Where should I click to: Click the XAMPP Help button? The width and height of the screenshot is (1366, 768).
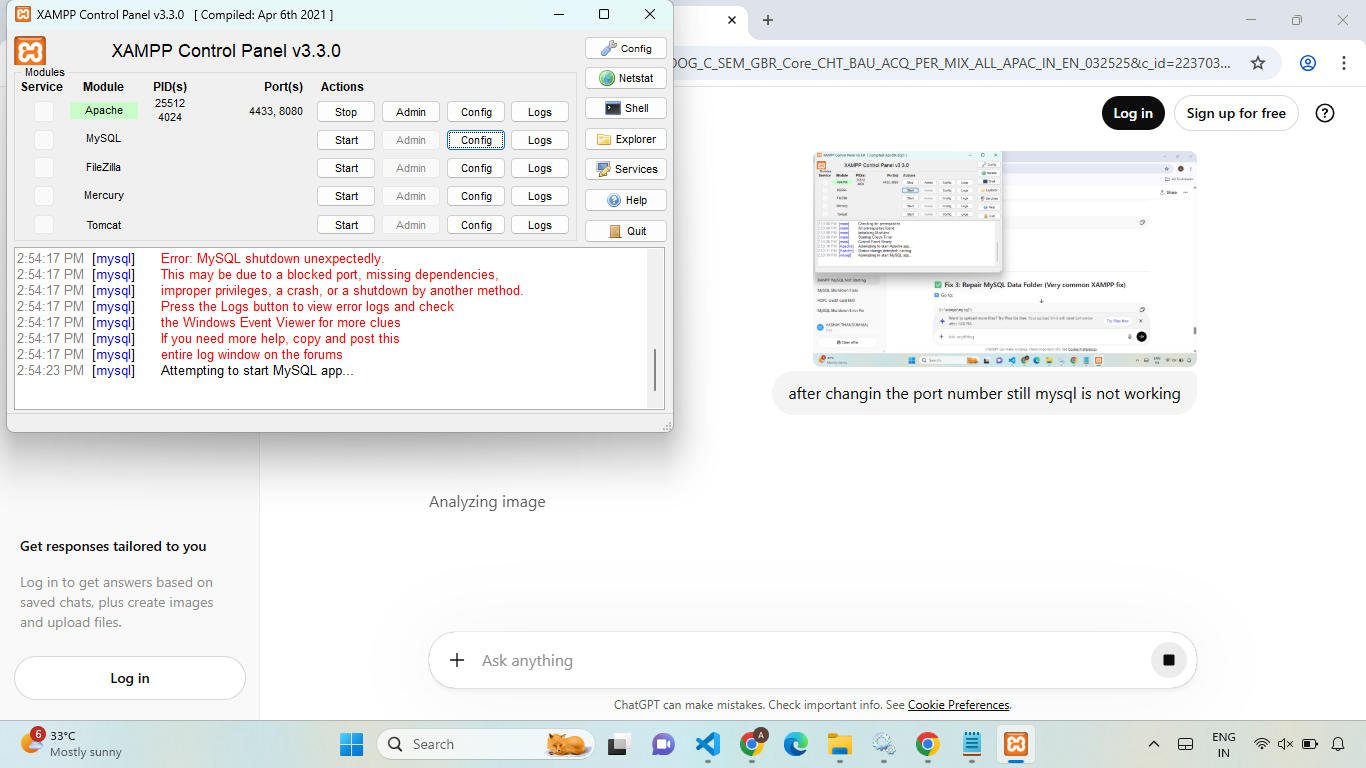pos(625,200)
